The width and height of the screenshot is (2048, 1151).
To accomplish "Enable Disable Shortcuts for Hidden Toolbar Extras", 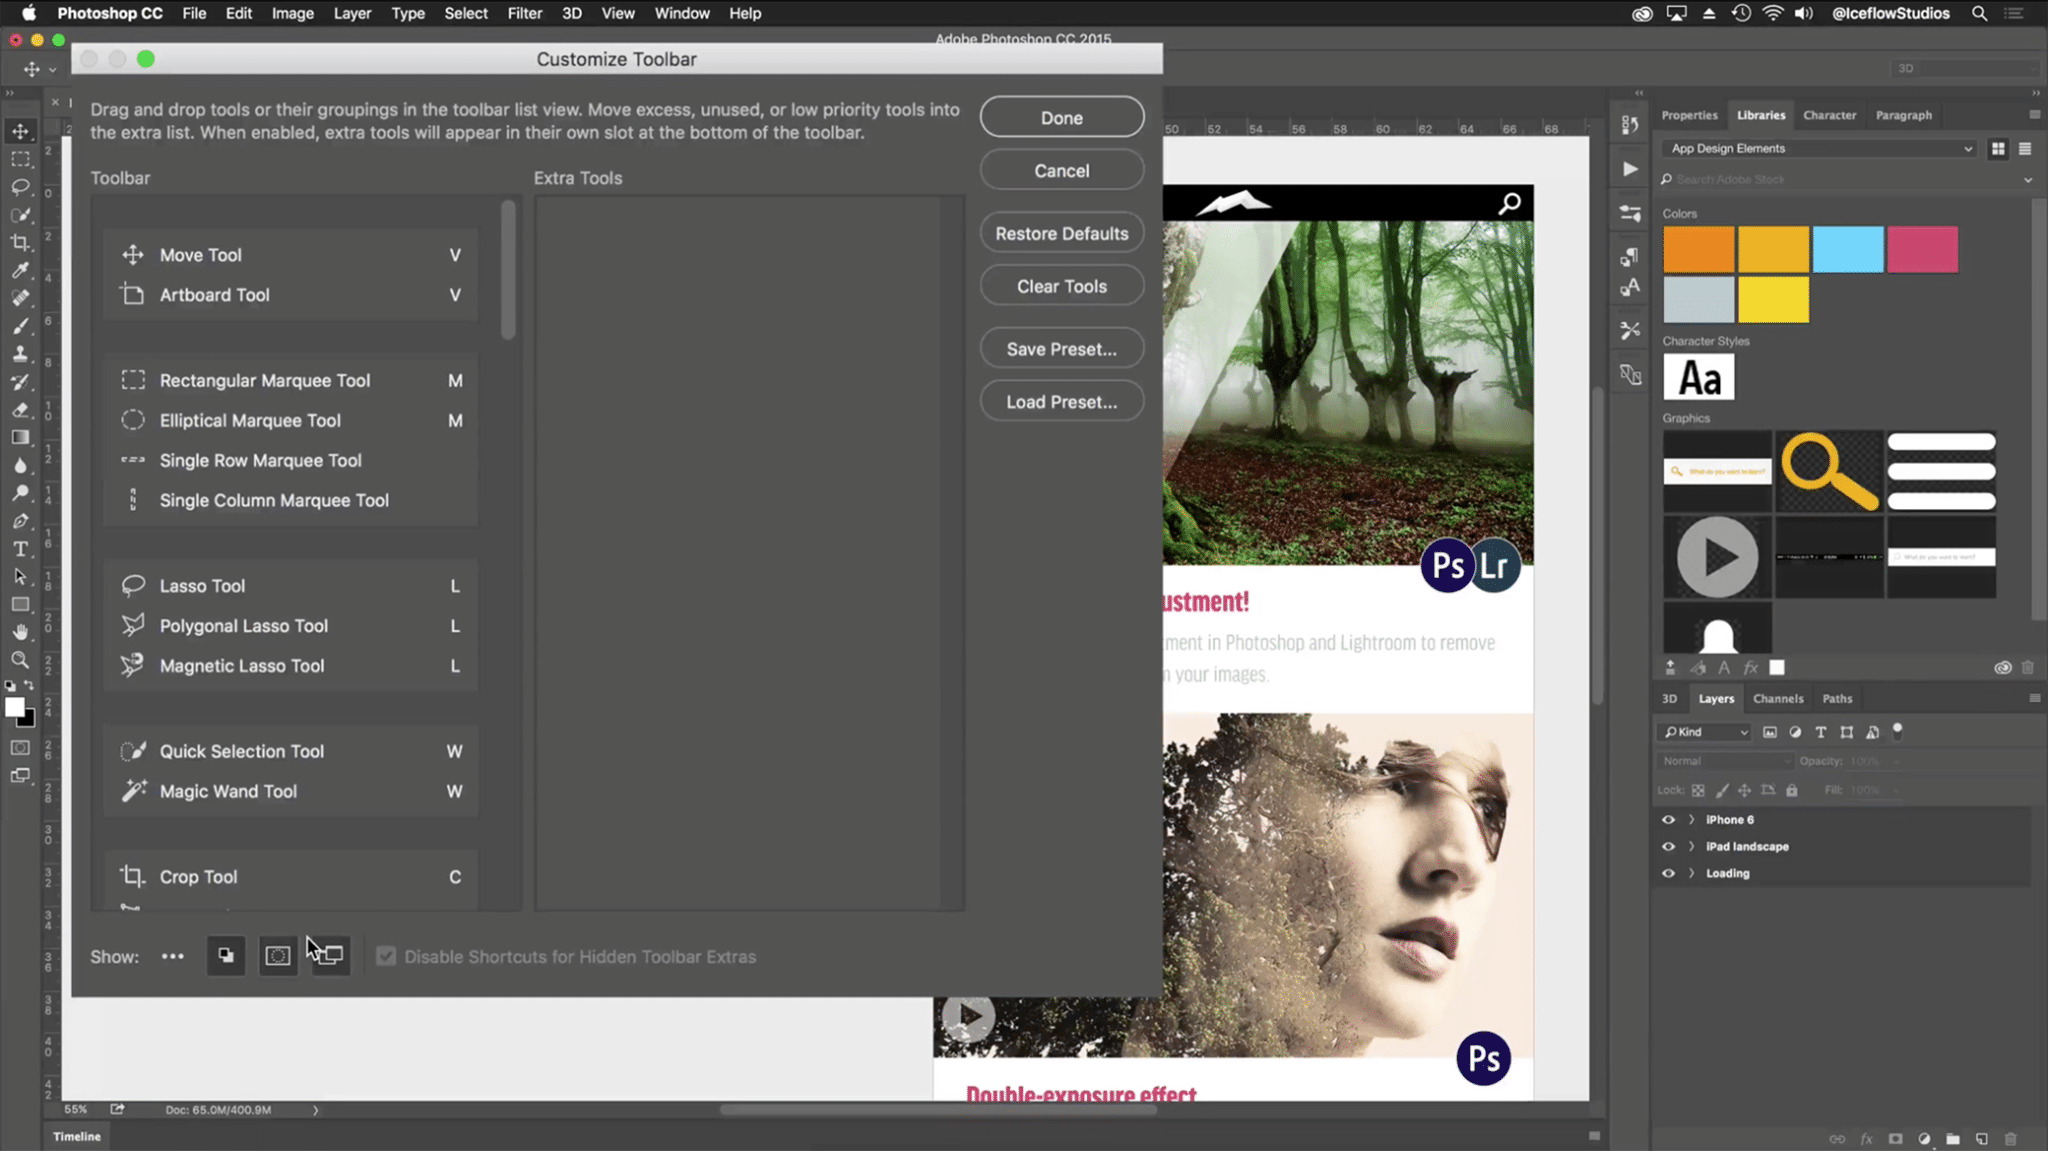I will pyautogui.click(x=384, y=957).
